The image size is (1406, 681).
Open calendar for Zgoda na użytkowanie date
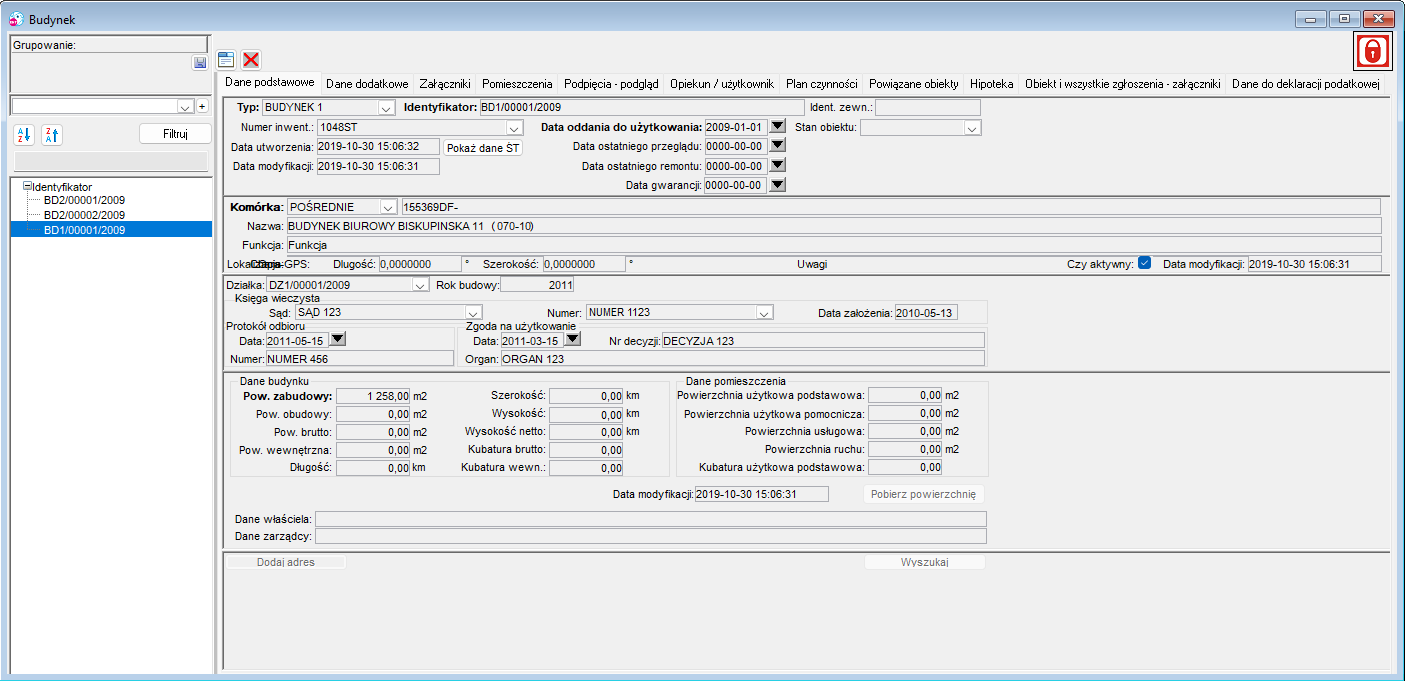[x=572, y=340]
